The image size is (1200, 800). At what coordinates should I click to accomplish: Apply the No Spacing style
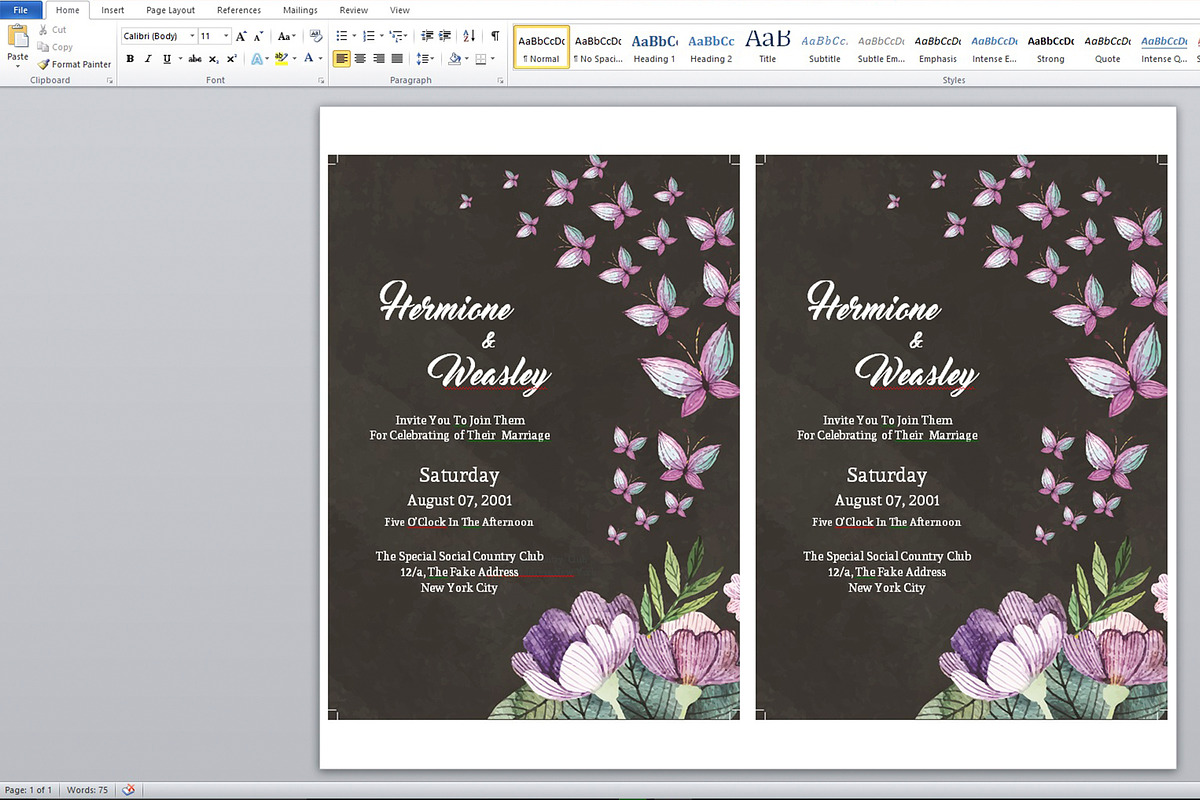click(x=598, y=47)
